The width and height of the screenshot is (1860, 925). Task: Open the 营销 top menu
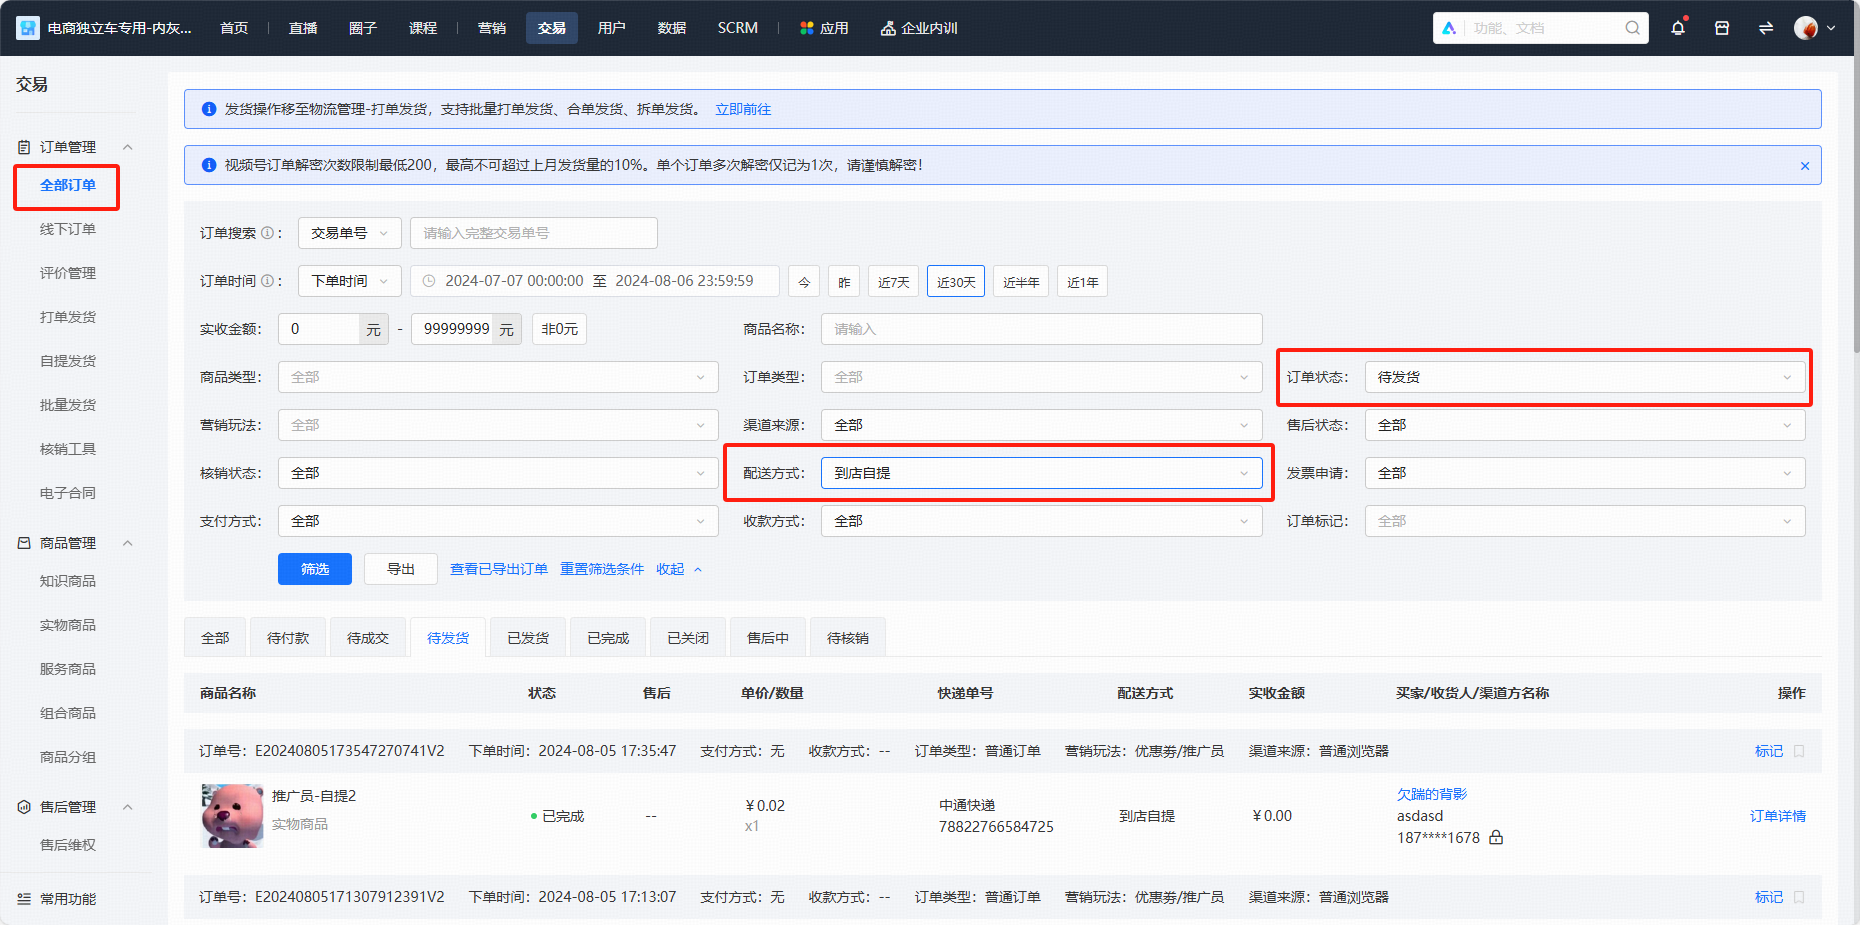(491, 28)
